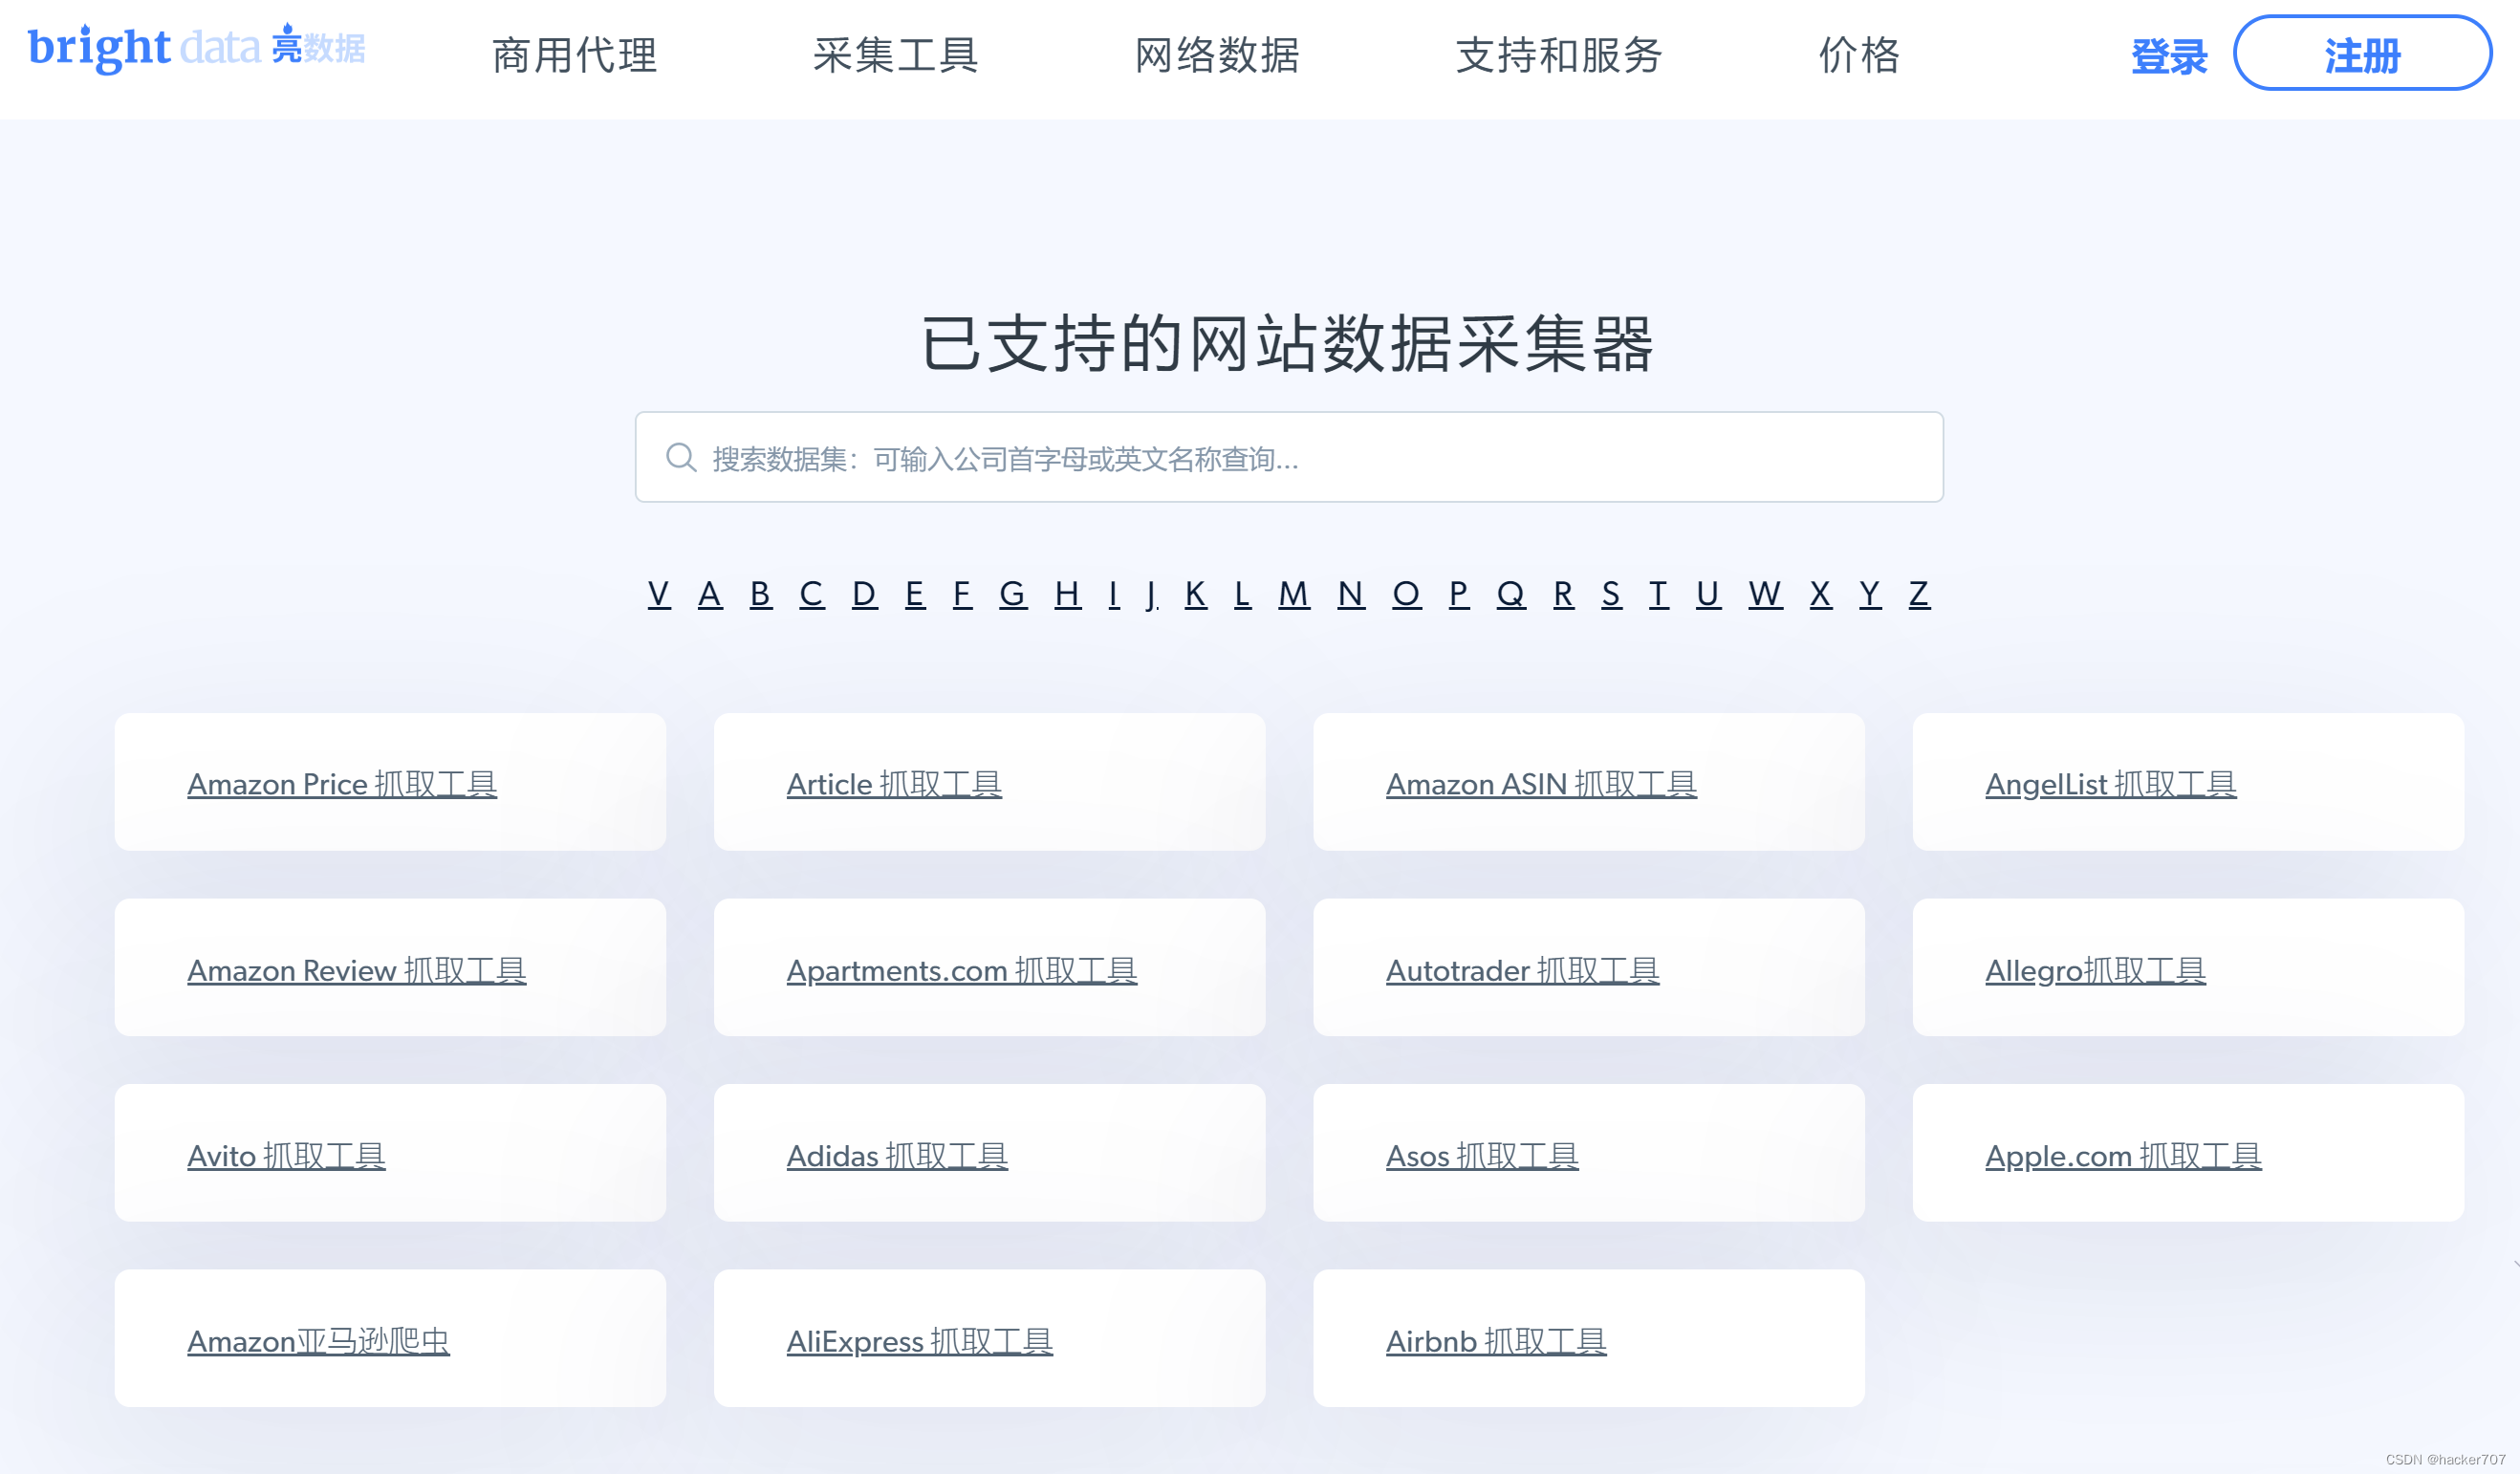Viewport: 2520px width, 1474px height.
Task: Filter by letter X
Action: [1821, 594]
